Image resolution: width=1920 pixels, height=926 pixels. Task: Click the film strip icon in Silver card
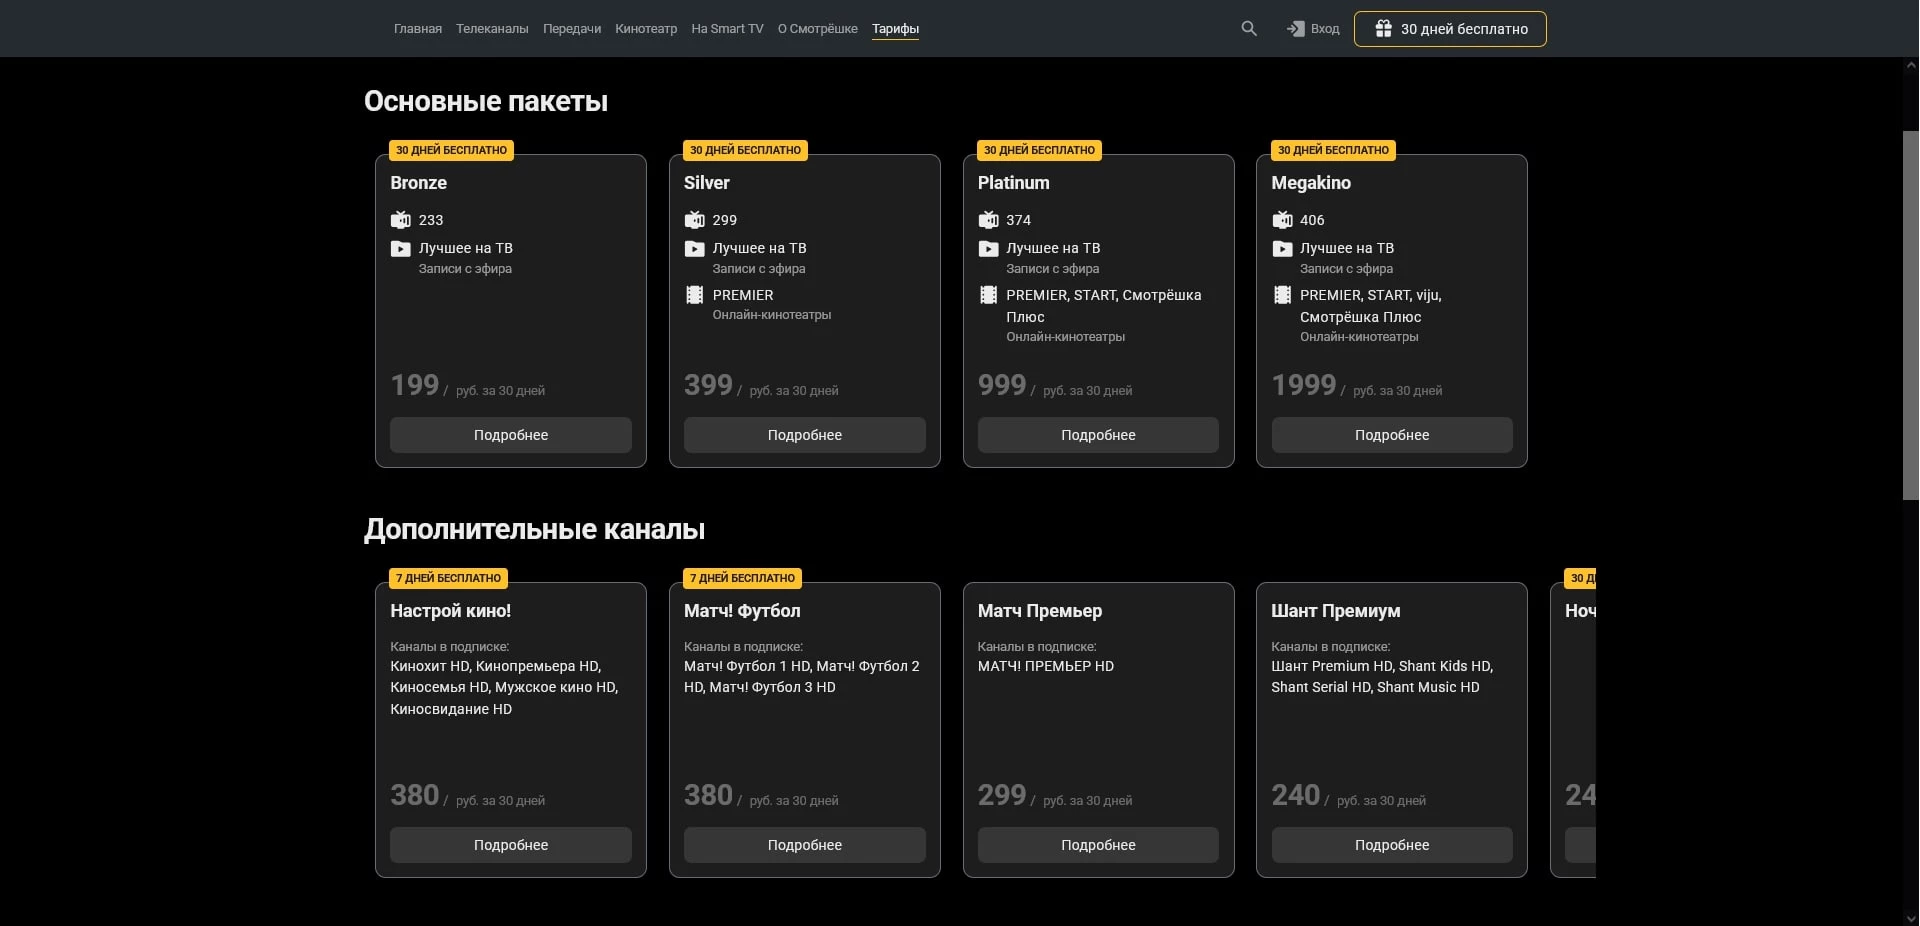click(694, 295)
